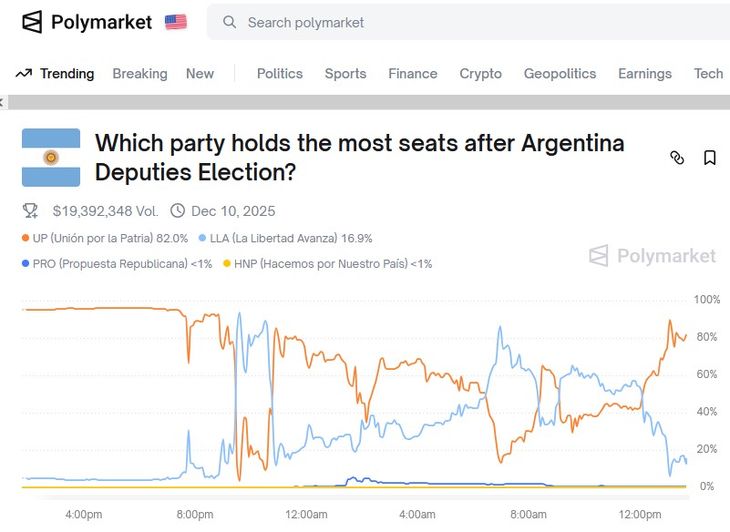
Task: Go to the Crypto category
Action: 481,73
